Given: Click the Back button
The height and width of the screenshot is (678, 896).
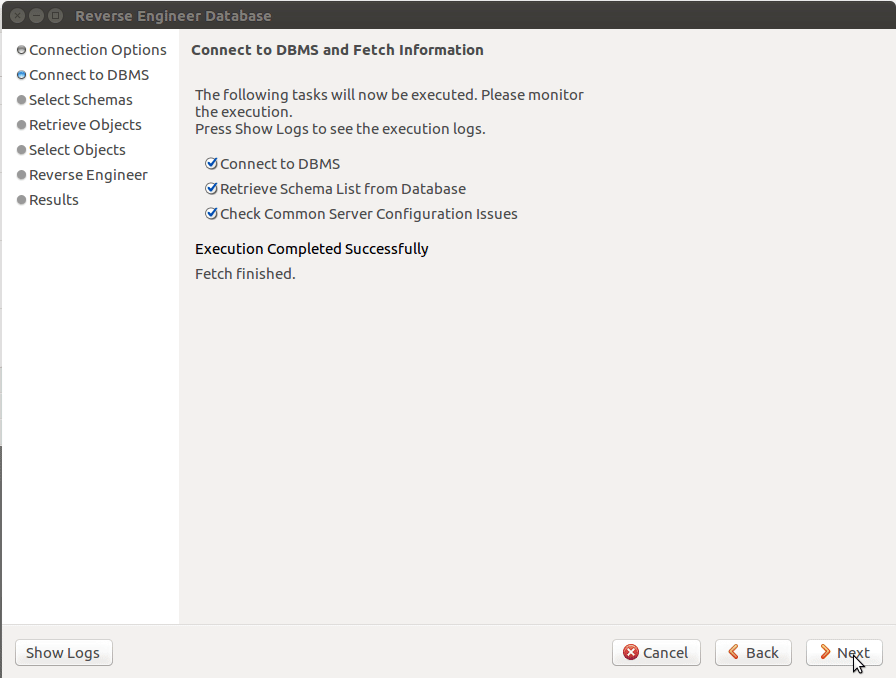Looking at the screenshot, I should (x=753, y=653).
